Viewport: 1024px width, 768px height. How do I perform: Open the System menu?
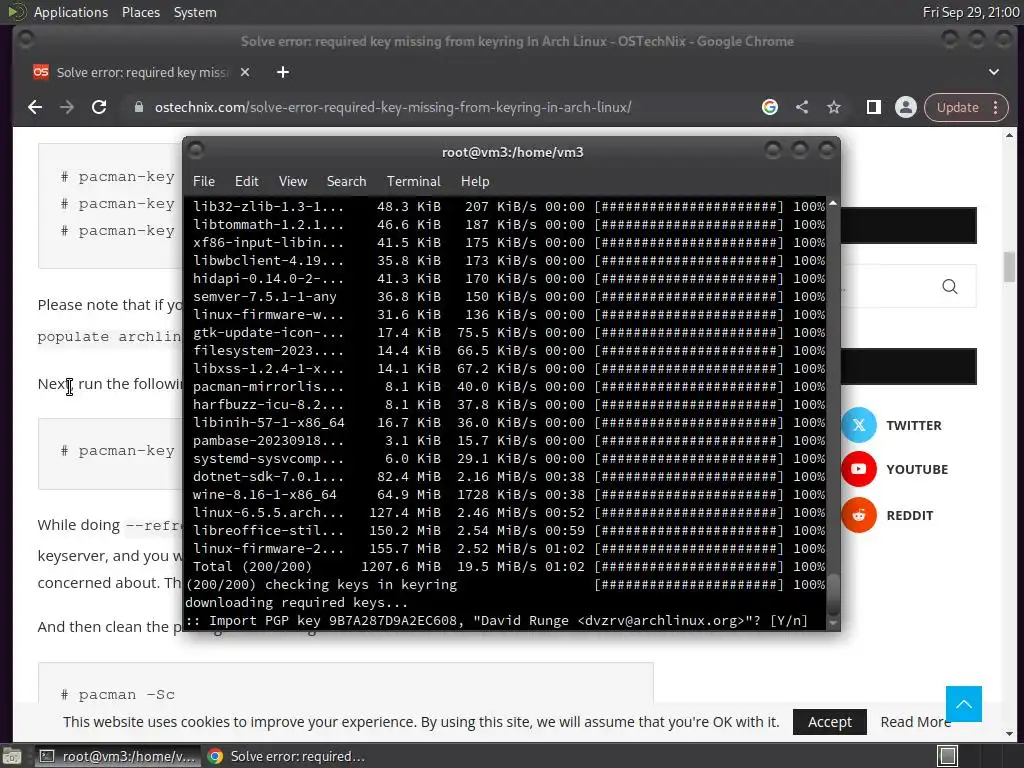click(x=195, y=12)
